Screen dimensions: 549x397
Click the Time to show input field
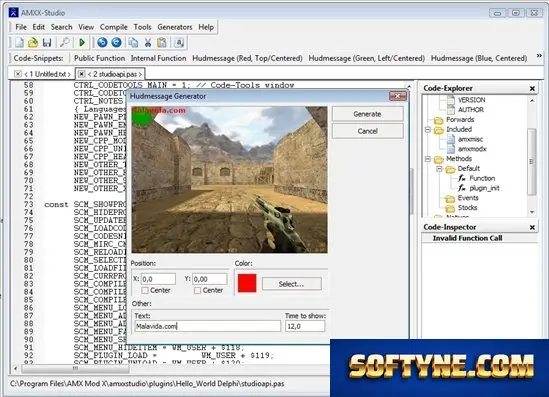tap(305, 326)
